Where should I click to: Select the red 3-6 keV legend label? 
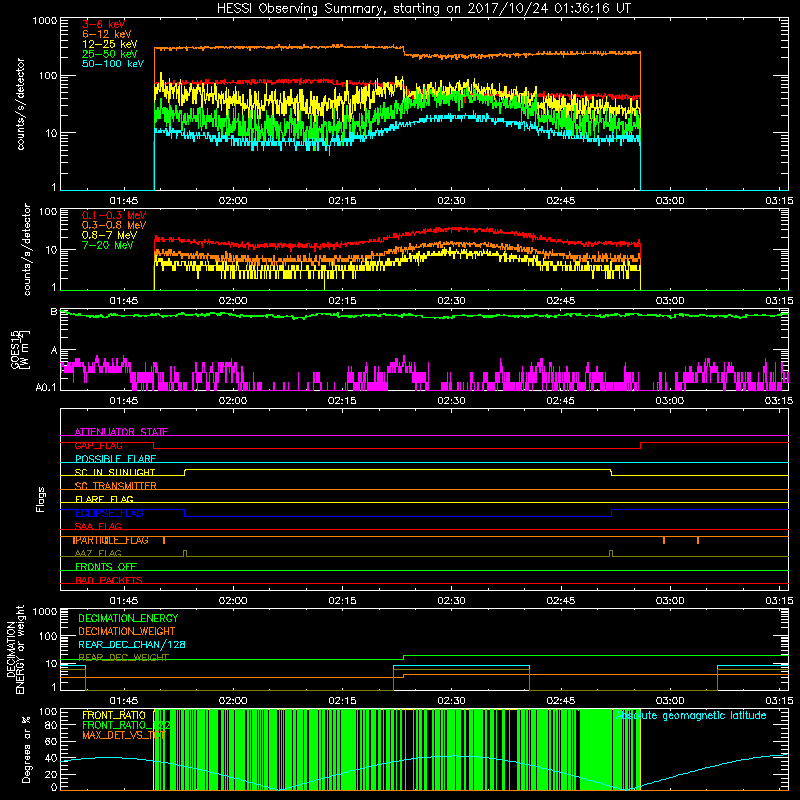click(104, 24)
